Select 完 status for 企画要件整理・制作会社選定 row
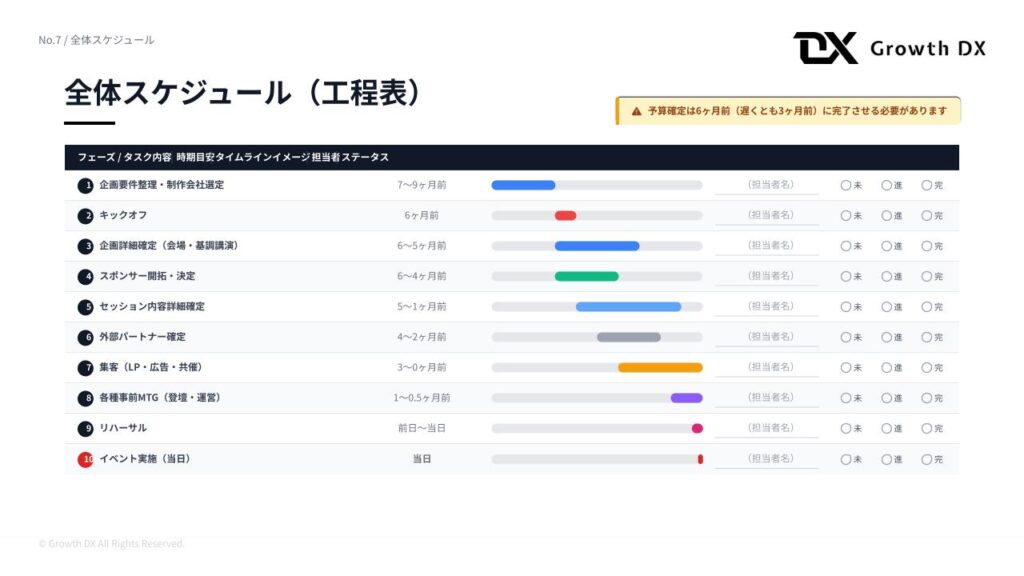Viewport: 1024px width, 576px height. (x=926, y=185)
